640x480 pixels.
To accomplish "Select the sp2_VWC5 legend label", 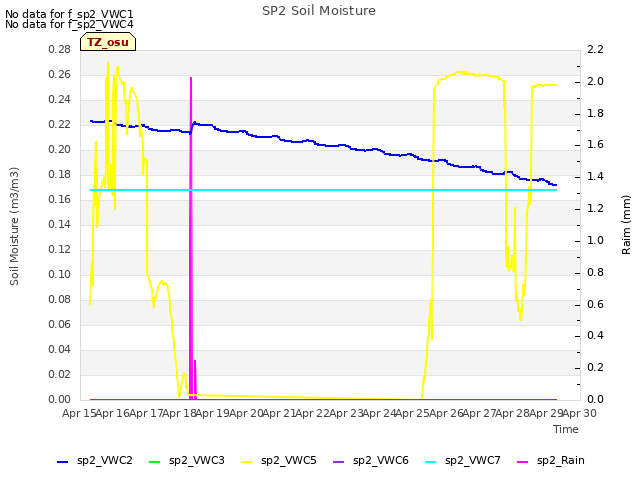I will [x=289, y=461].
